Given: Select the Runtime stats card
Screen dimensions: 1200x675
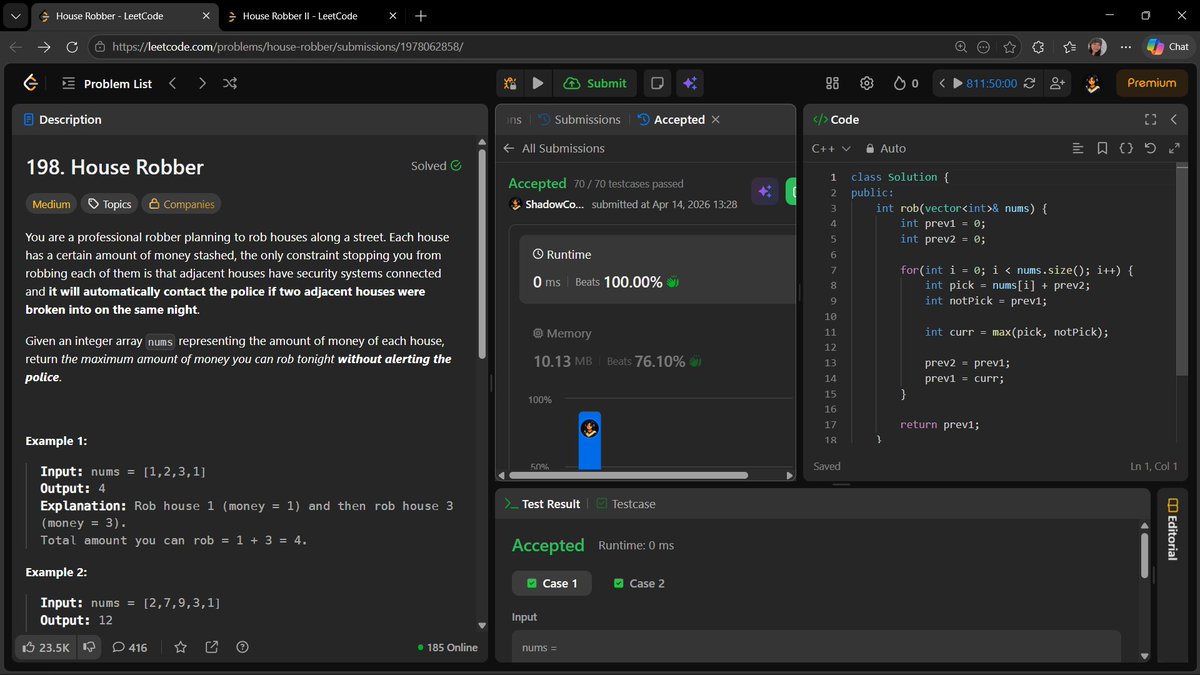Looking at the screenshot, I should [657, 268].
